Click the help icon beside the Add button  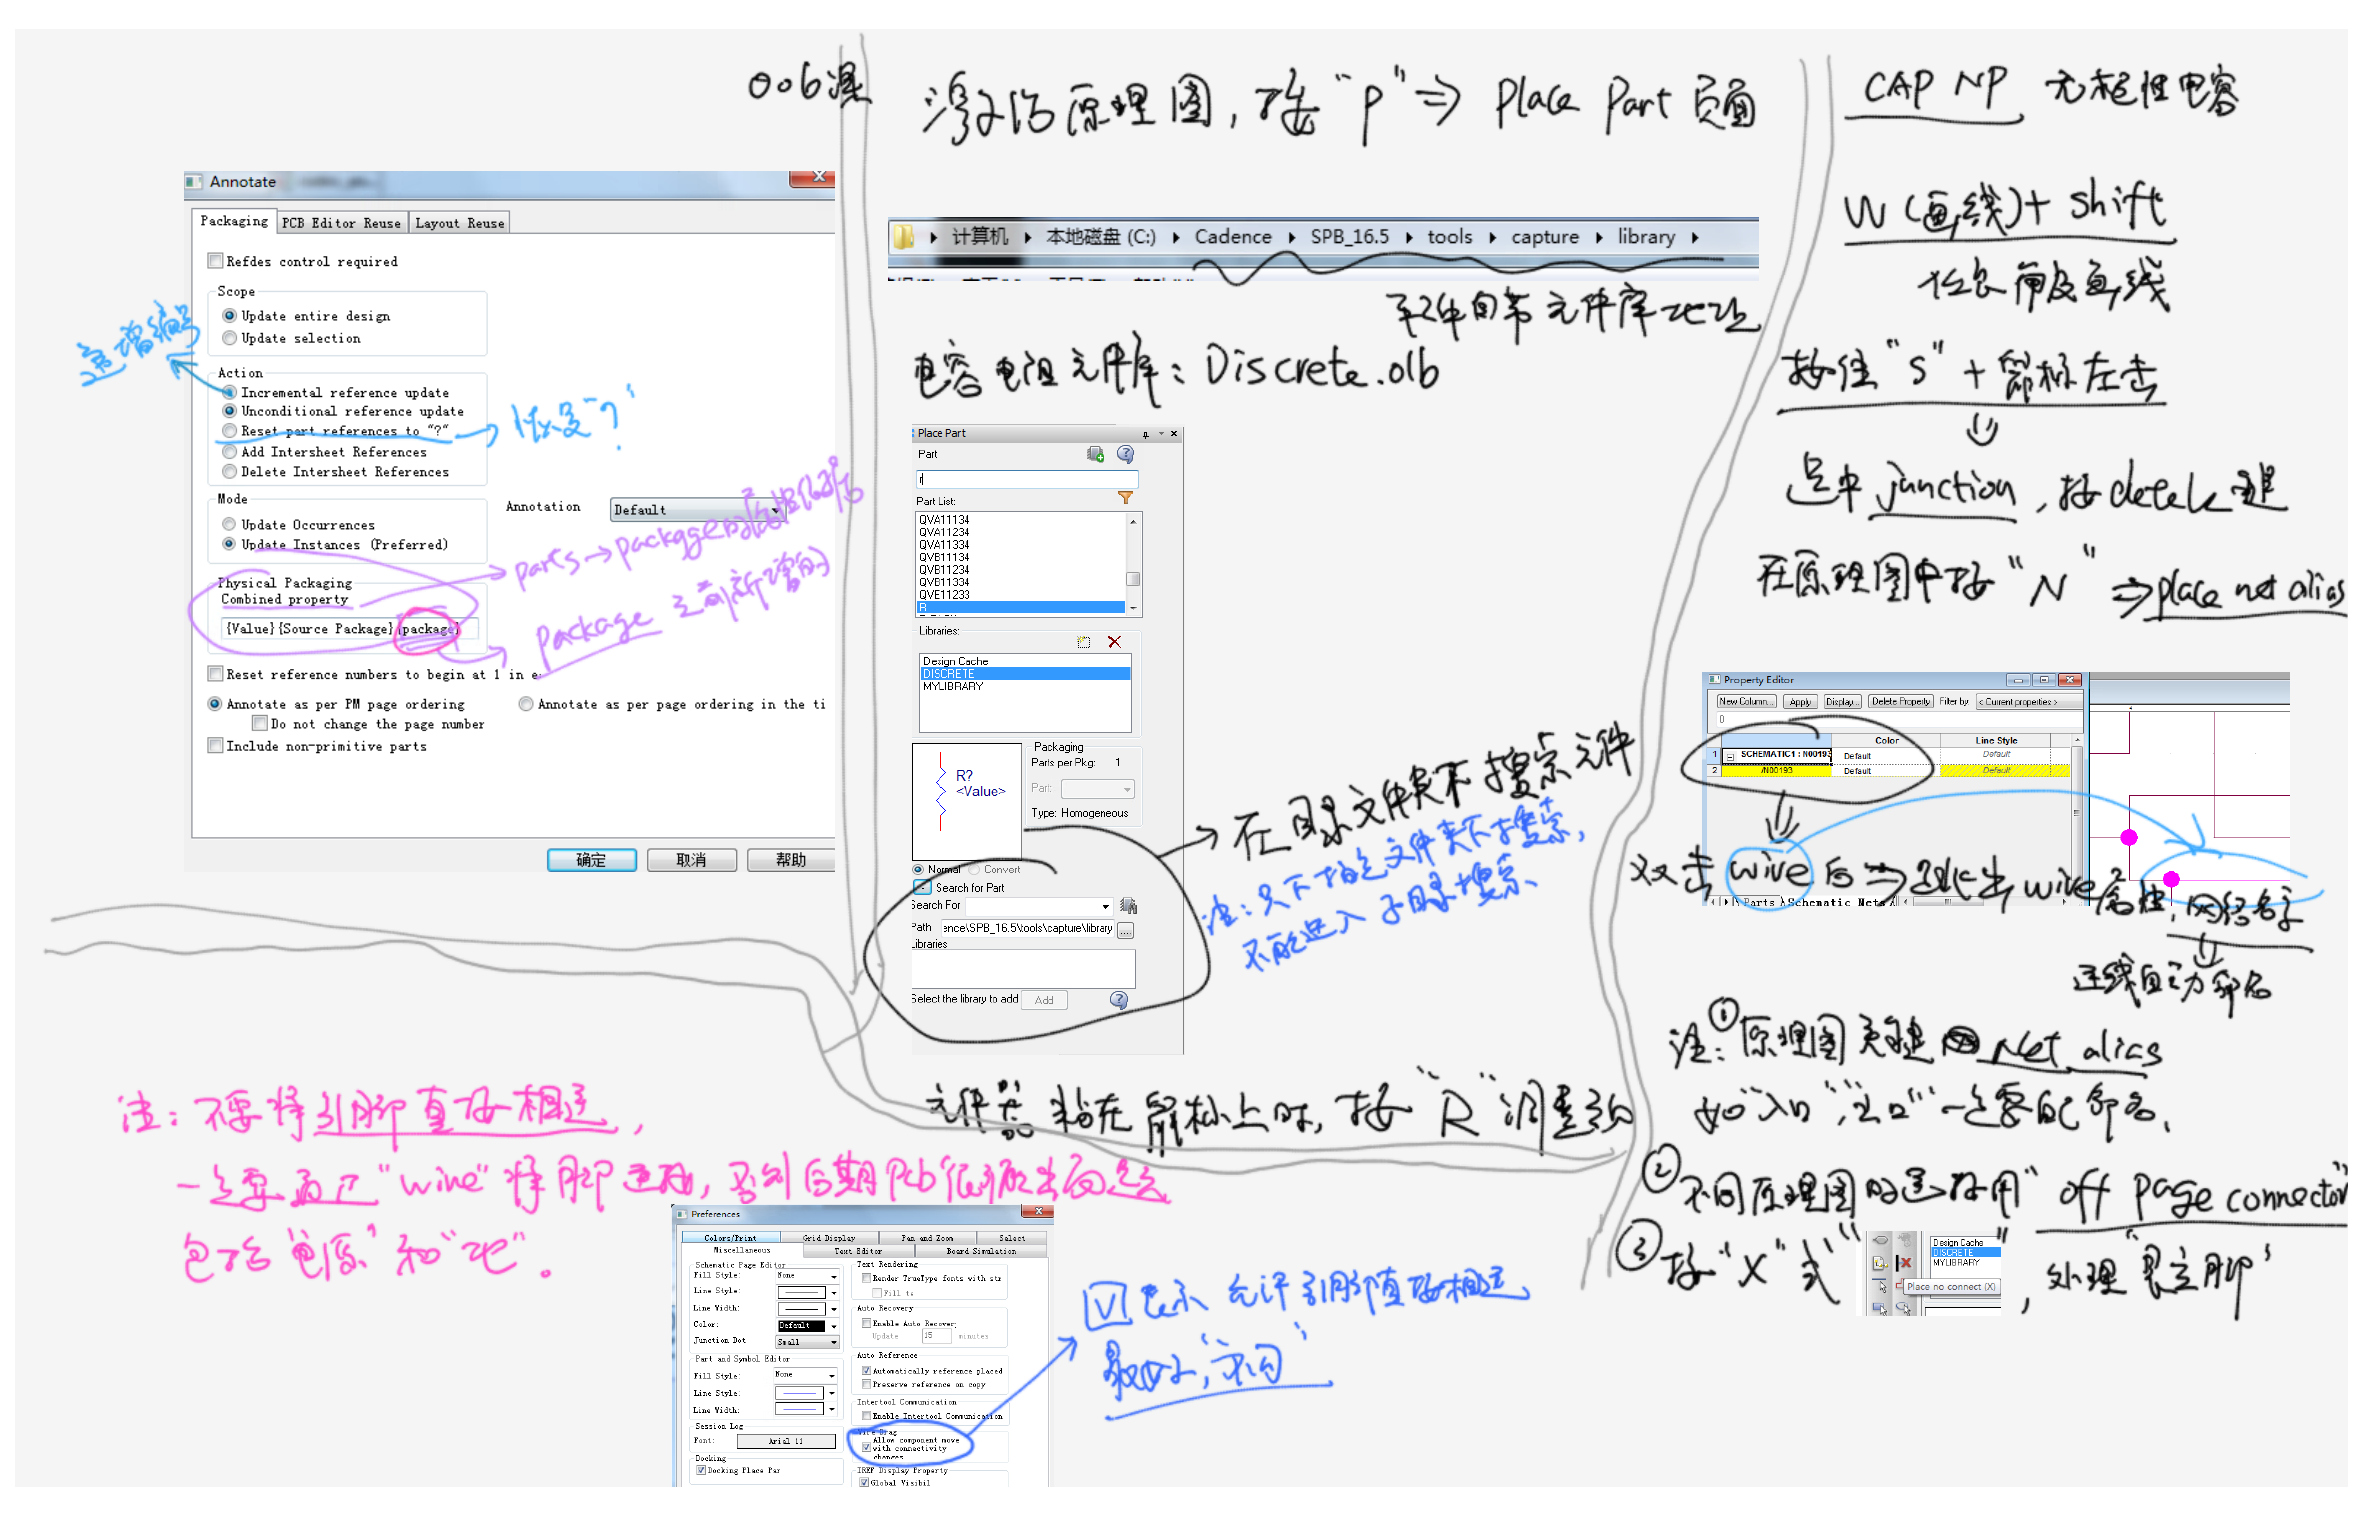point(1119,1000)
